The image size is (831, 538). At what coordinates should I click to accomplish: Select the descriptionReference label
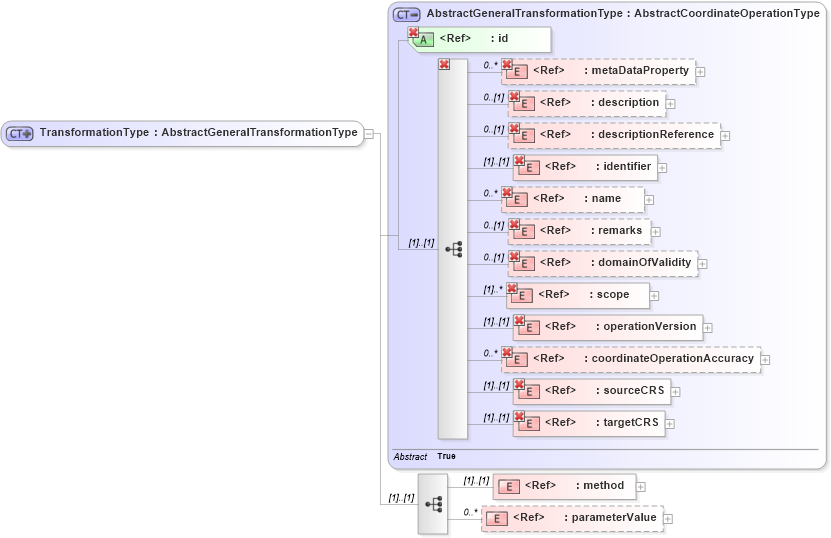[656, 135]
